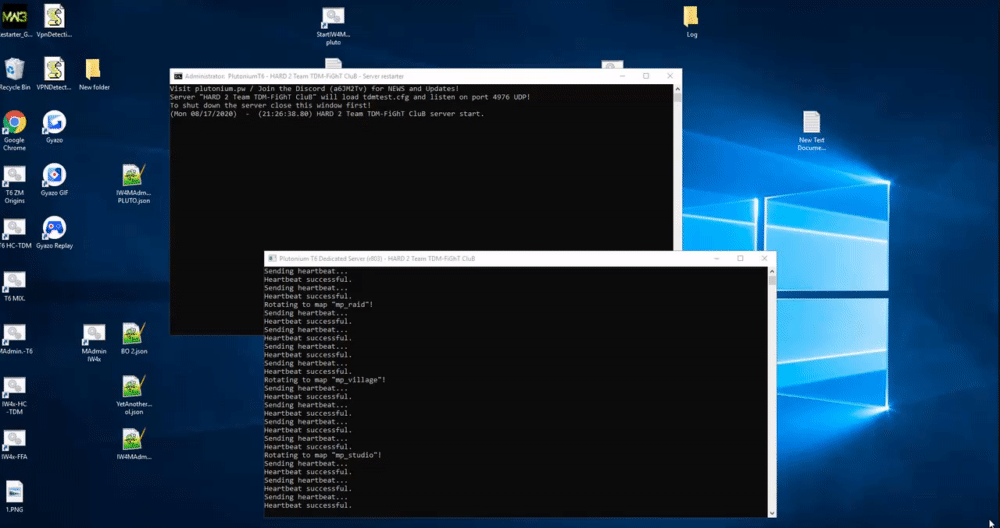Open Plutonium T6 Dedicated Server window's system menu icon
Screen dimensions: 1000x528
pyautogui.click(x=272, y=258)
